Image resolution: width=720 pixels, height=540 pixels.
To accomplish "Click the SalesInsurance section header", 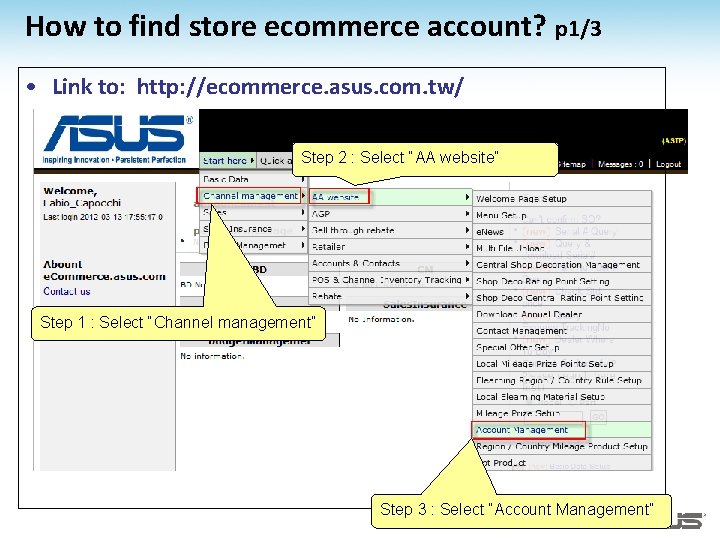I will click(425, 305).
